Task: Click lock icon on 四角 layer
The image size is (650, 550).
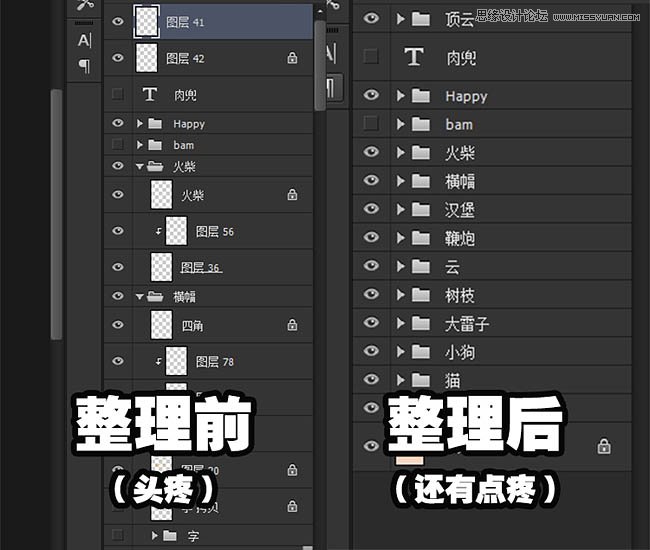Action: click(x=292, y=325)
